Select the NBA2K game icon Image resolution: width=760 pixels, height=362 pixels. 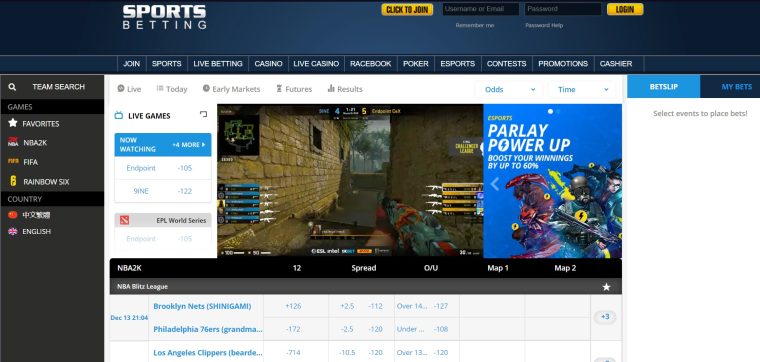tap(13, 142)
